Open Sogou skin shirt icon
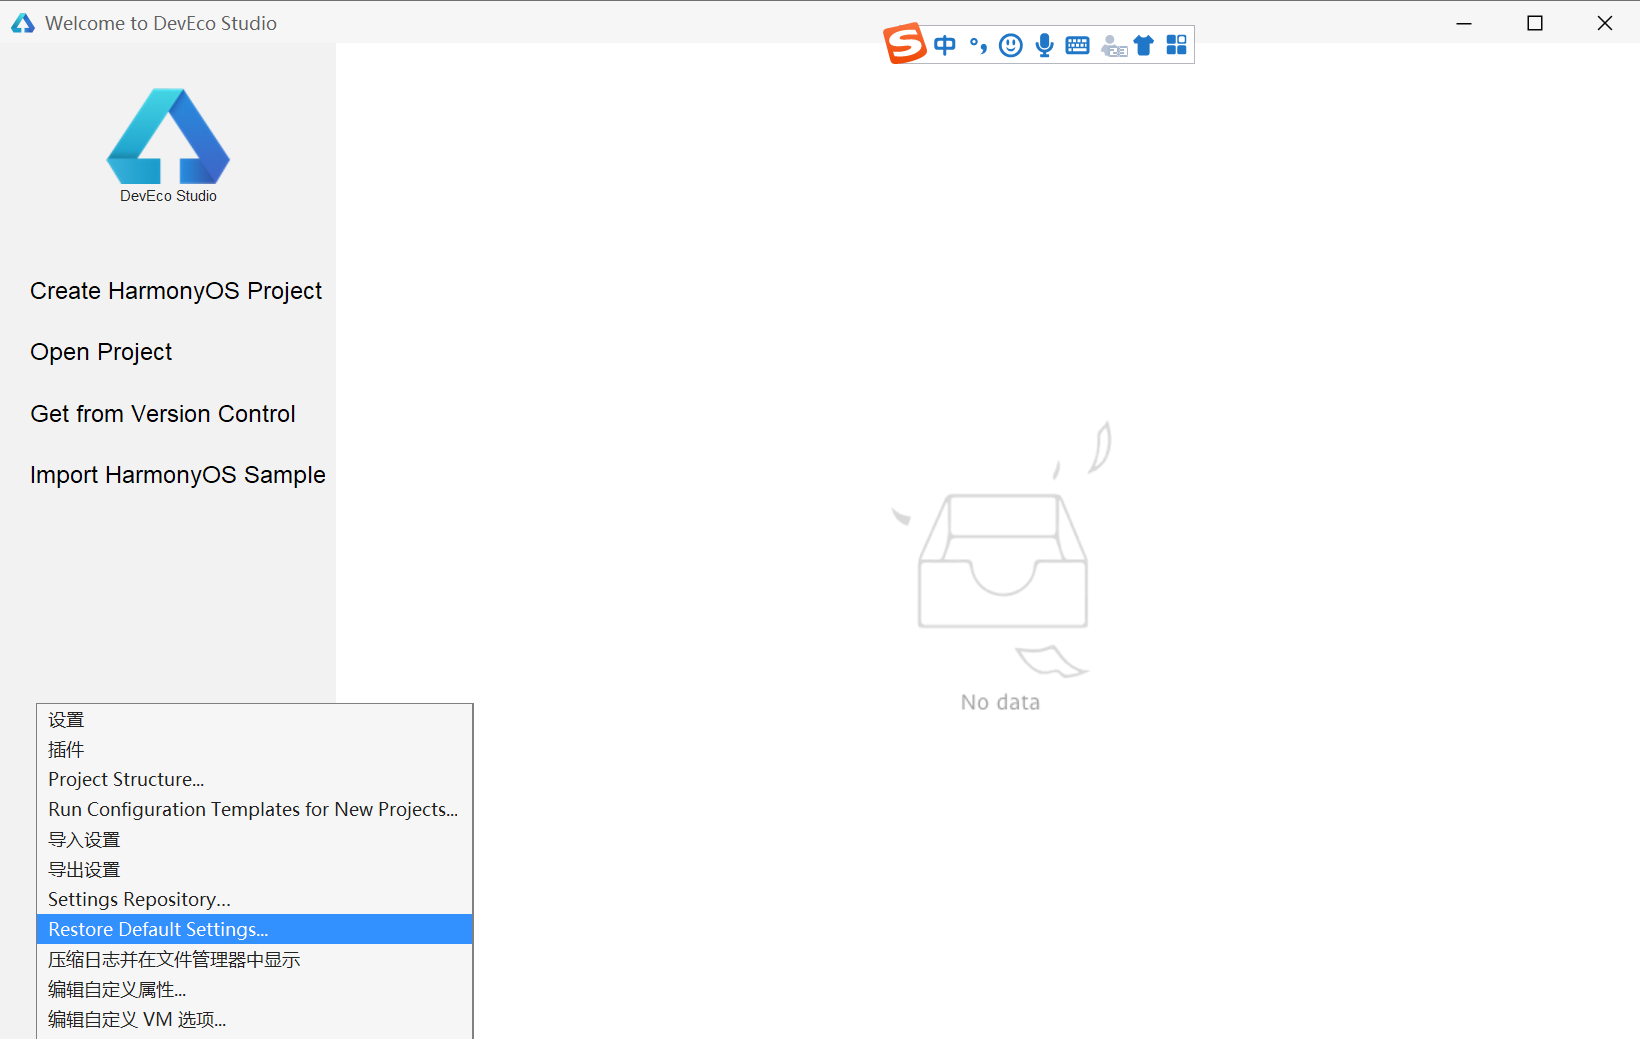1640x1039 pixels. [1144, 45]
